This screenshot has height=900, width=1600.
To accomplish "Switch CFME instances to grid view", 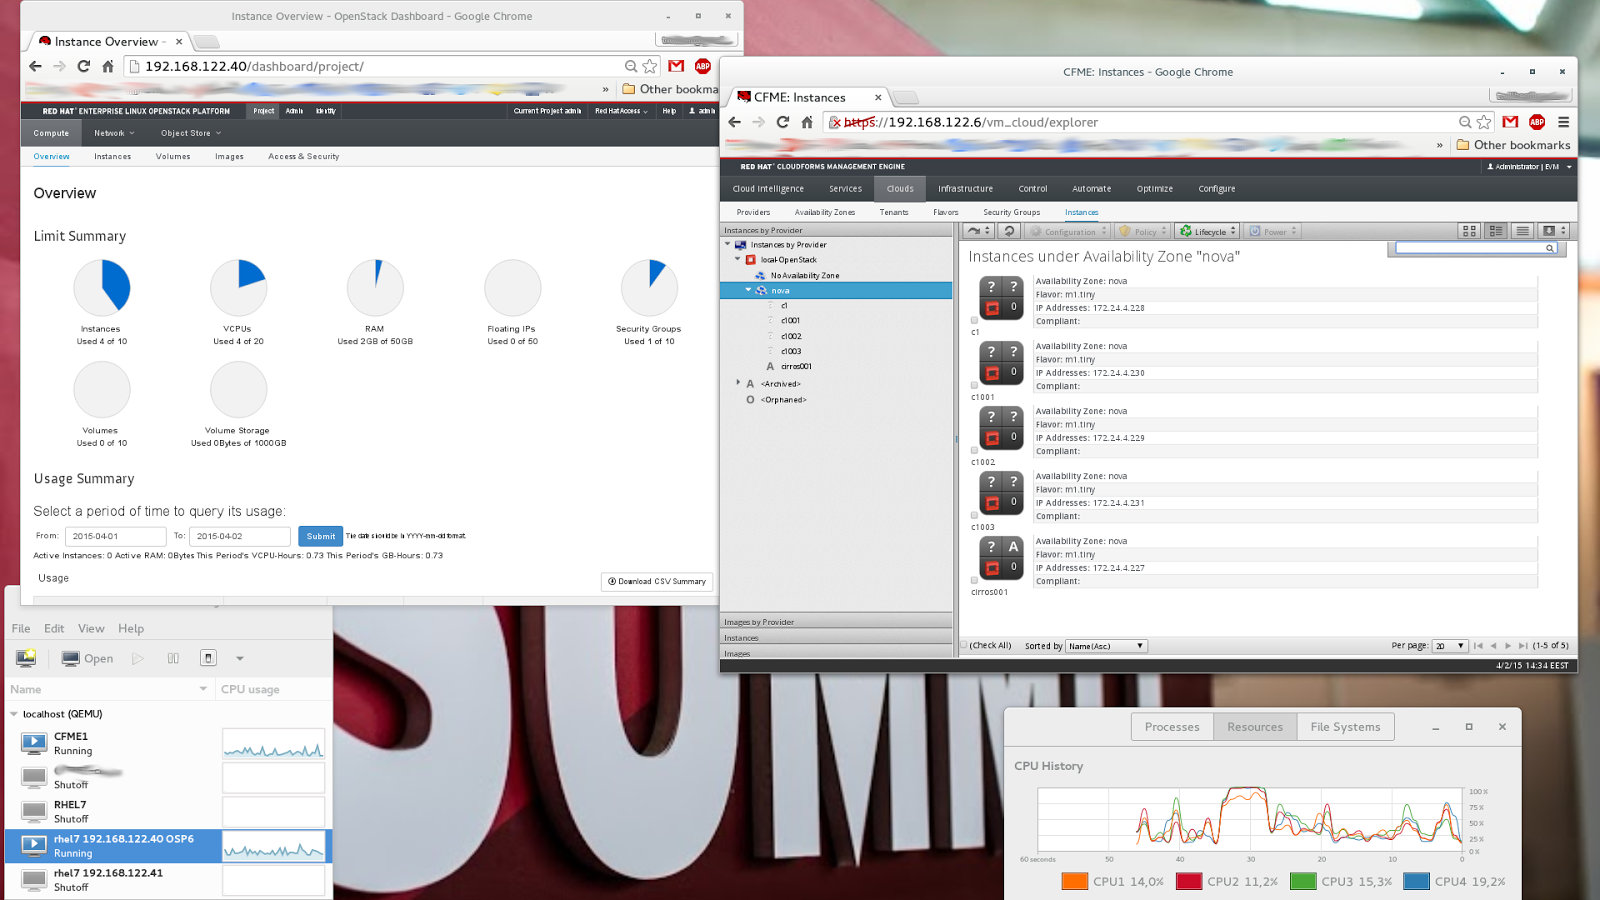I will [1469, 231].
